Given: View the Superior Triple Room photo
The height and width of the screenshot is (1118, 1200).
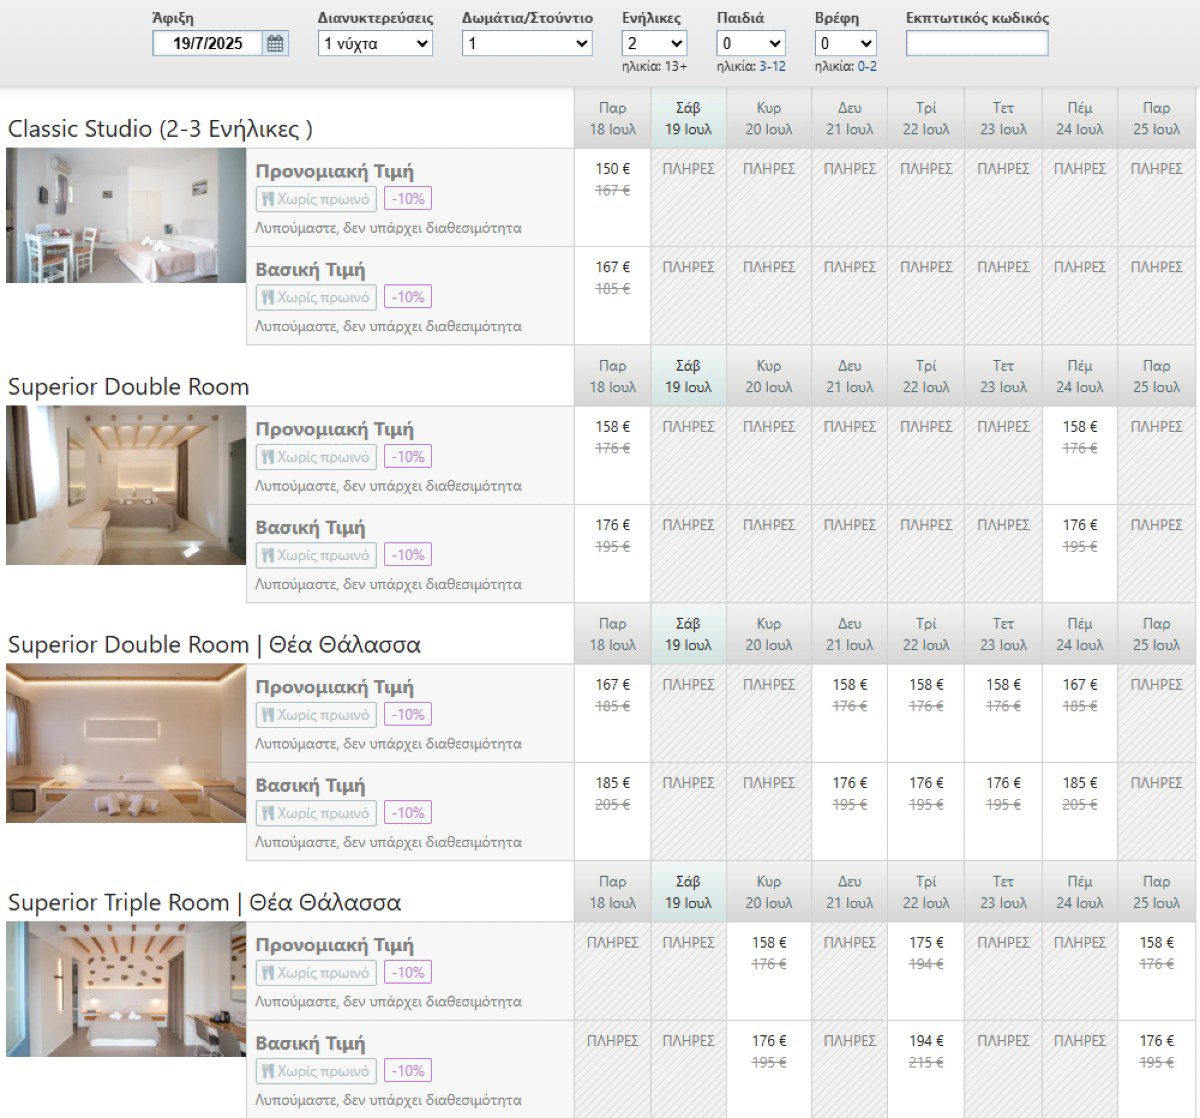Looking at the screenshot, I should pyautogui.click(x=126, y=989).
